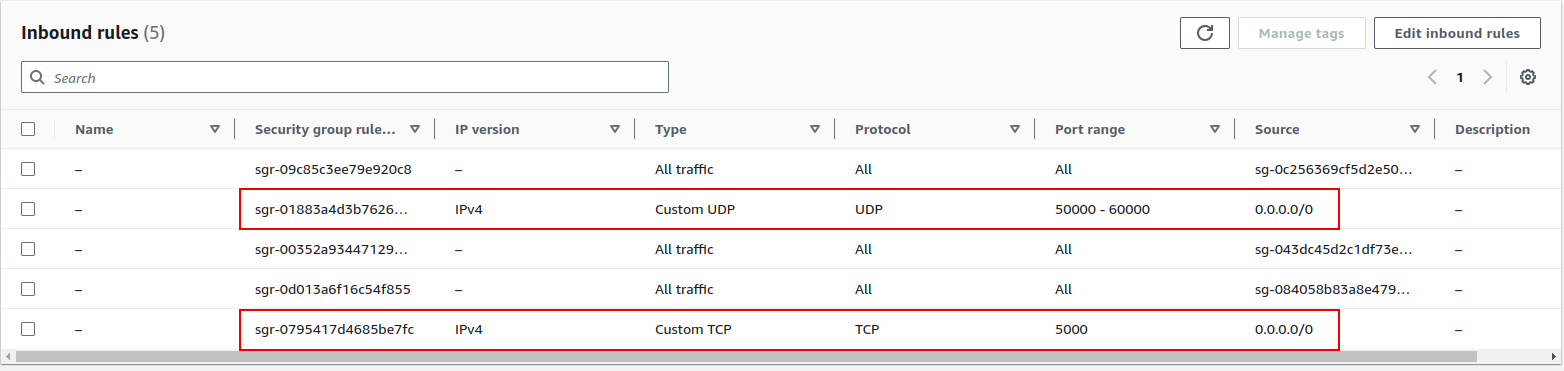Open table preferences gear icon
Image resolution: width=1564 pixels, height=371 pixels.
pos(1528,77)
